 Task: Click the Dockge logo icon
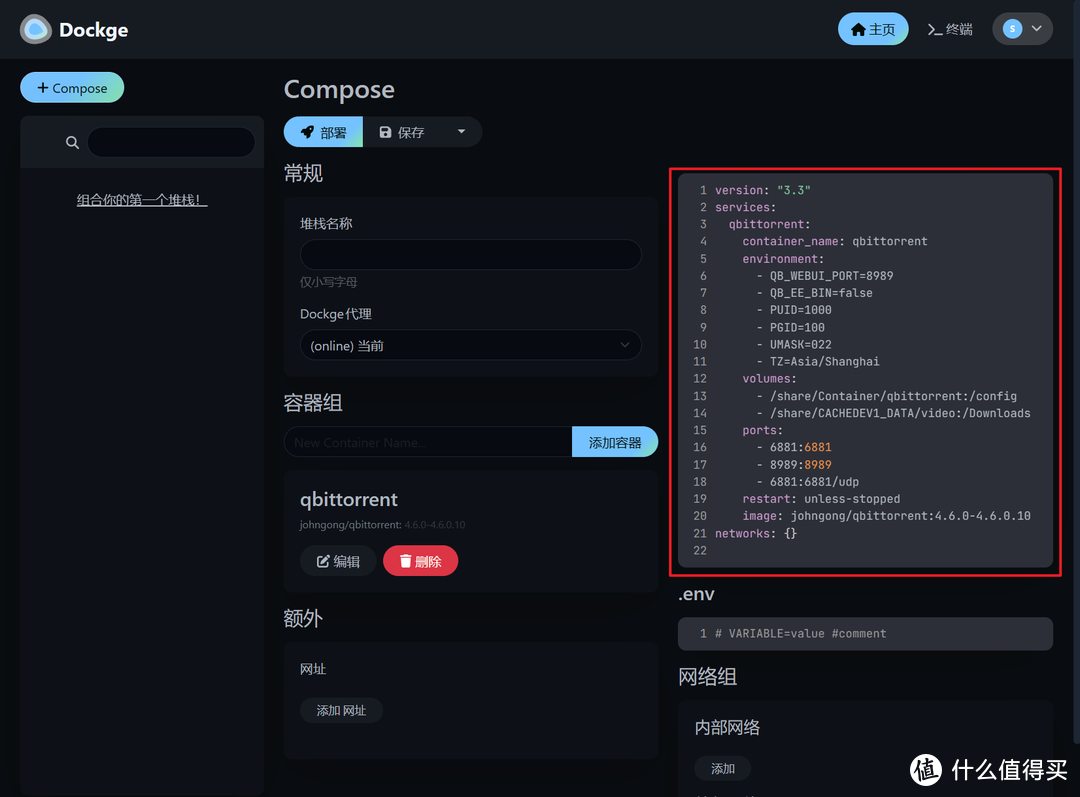coord(36,30)
